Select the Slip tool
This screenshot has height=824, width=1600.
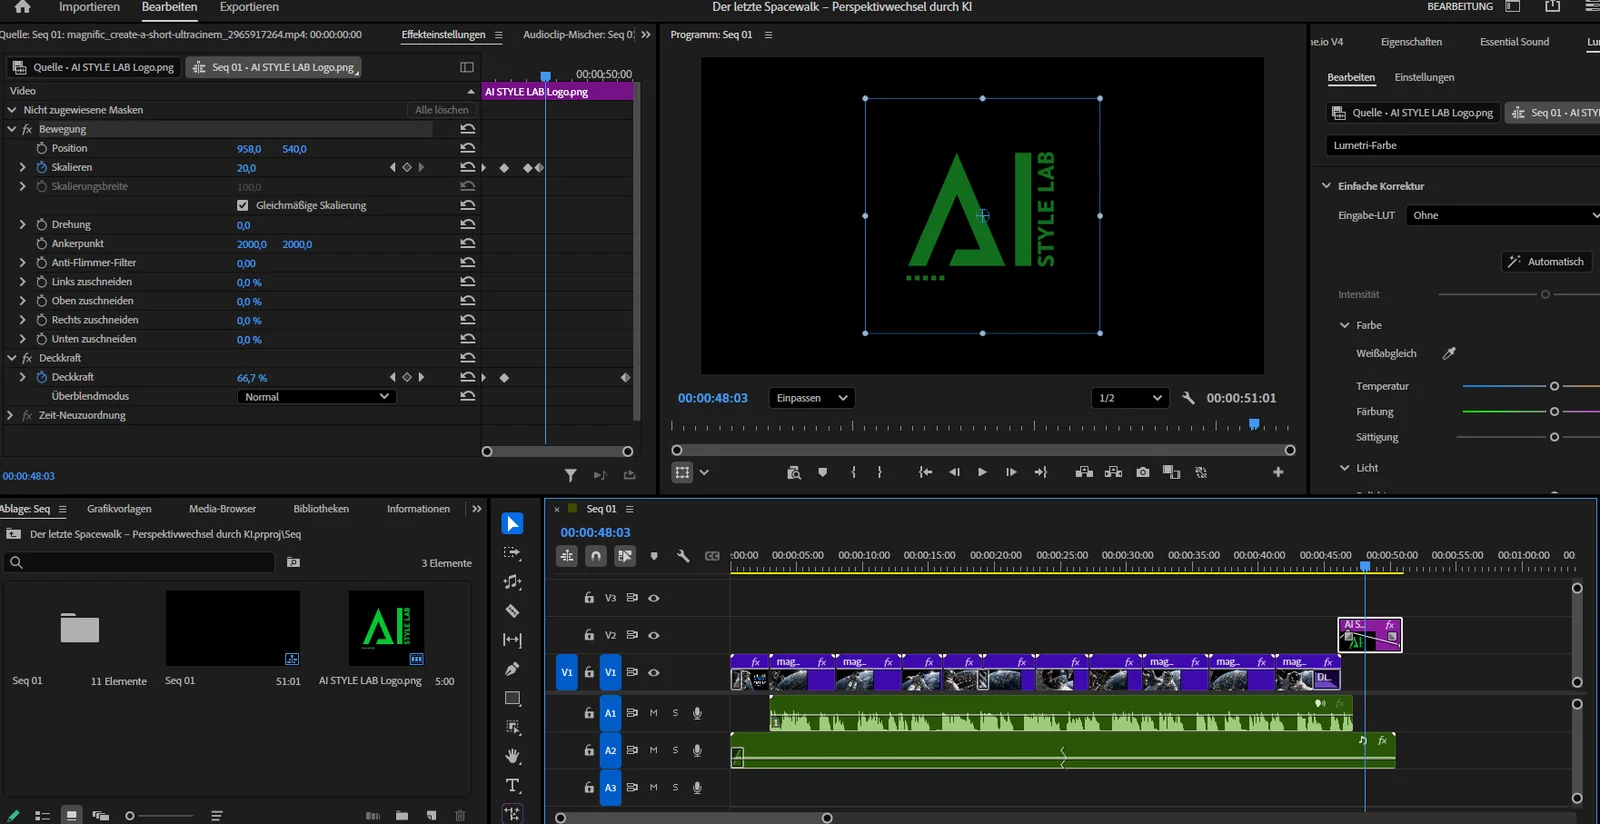(512, 640)
